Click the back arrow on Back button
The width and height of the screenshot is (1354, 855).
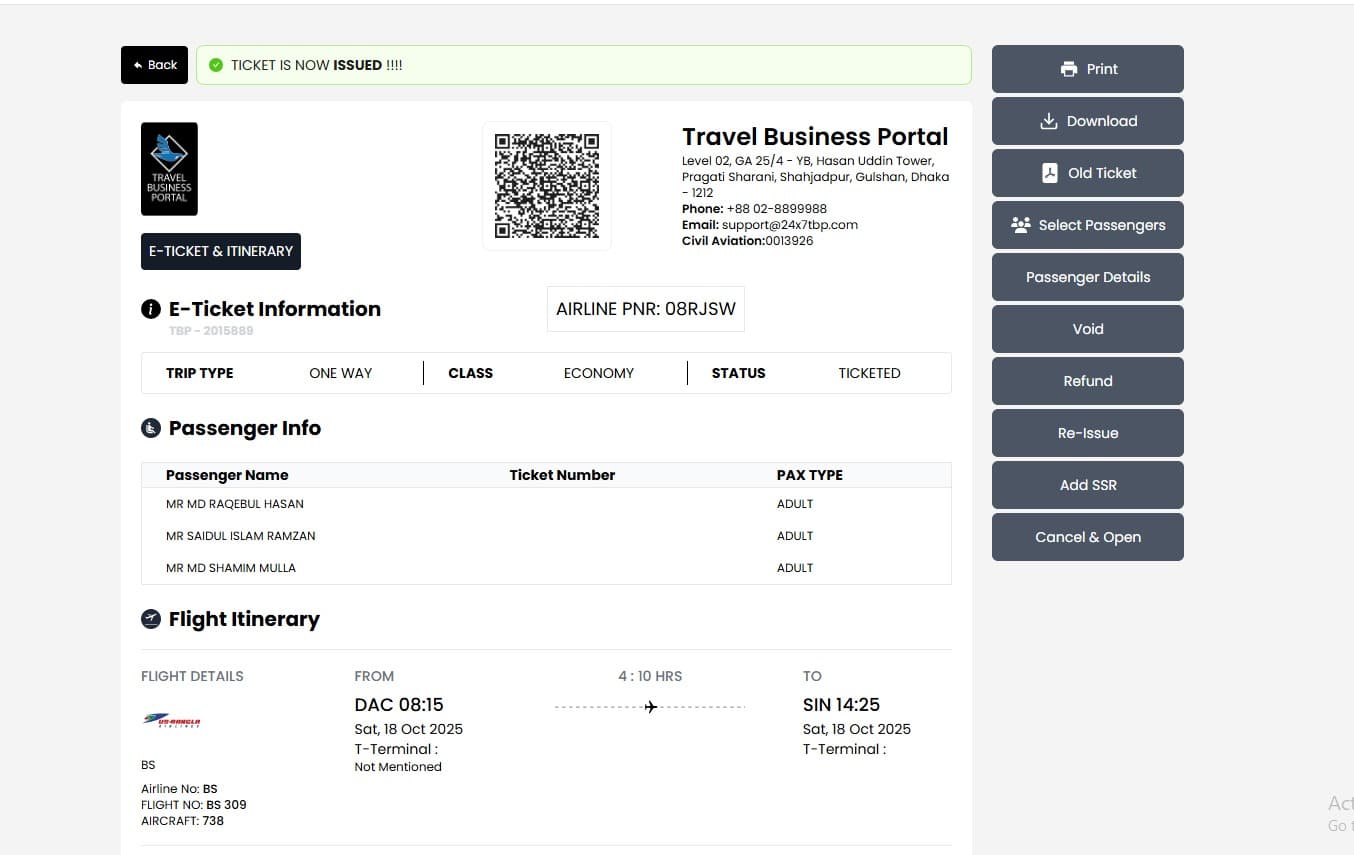click(136, 64)
